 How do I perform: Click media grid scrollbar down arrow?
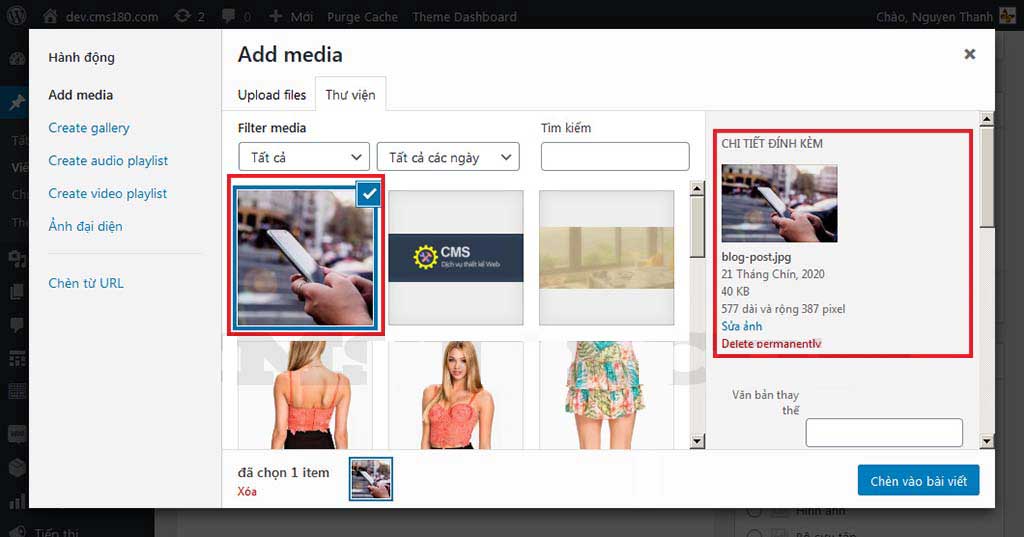pyautogui.click(x=697, y=442)
